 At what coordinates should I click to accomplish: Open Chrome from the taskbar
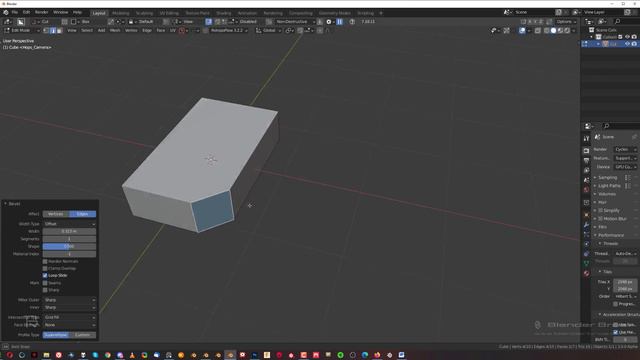pos(107,355)
